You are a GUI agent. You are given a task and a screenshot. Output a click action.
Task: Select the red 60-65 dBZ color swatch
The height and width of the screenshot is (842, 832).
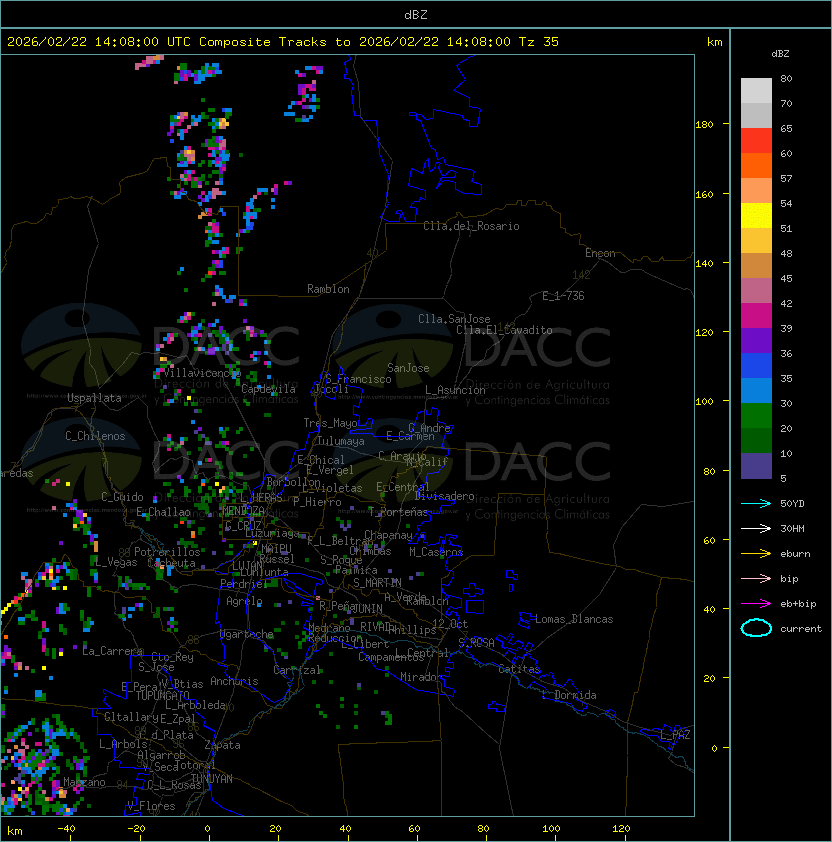coord(756,141)
